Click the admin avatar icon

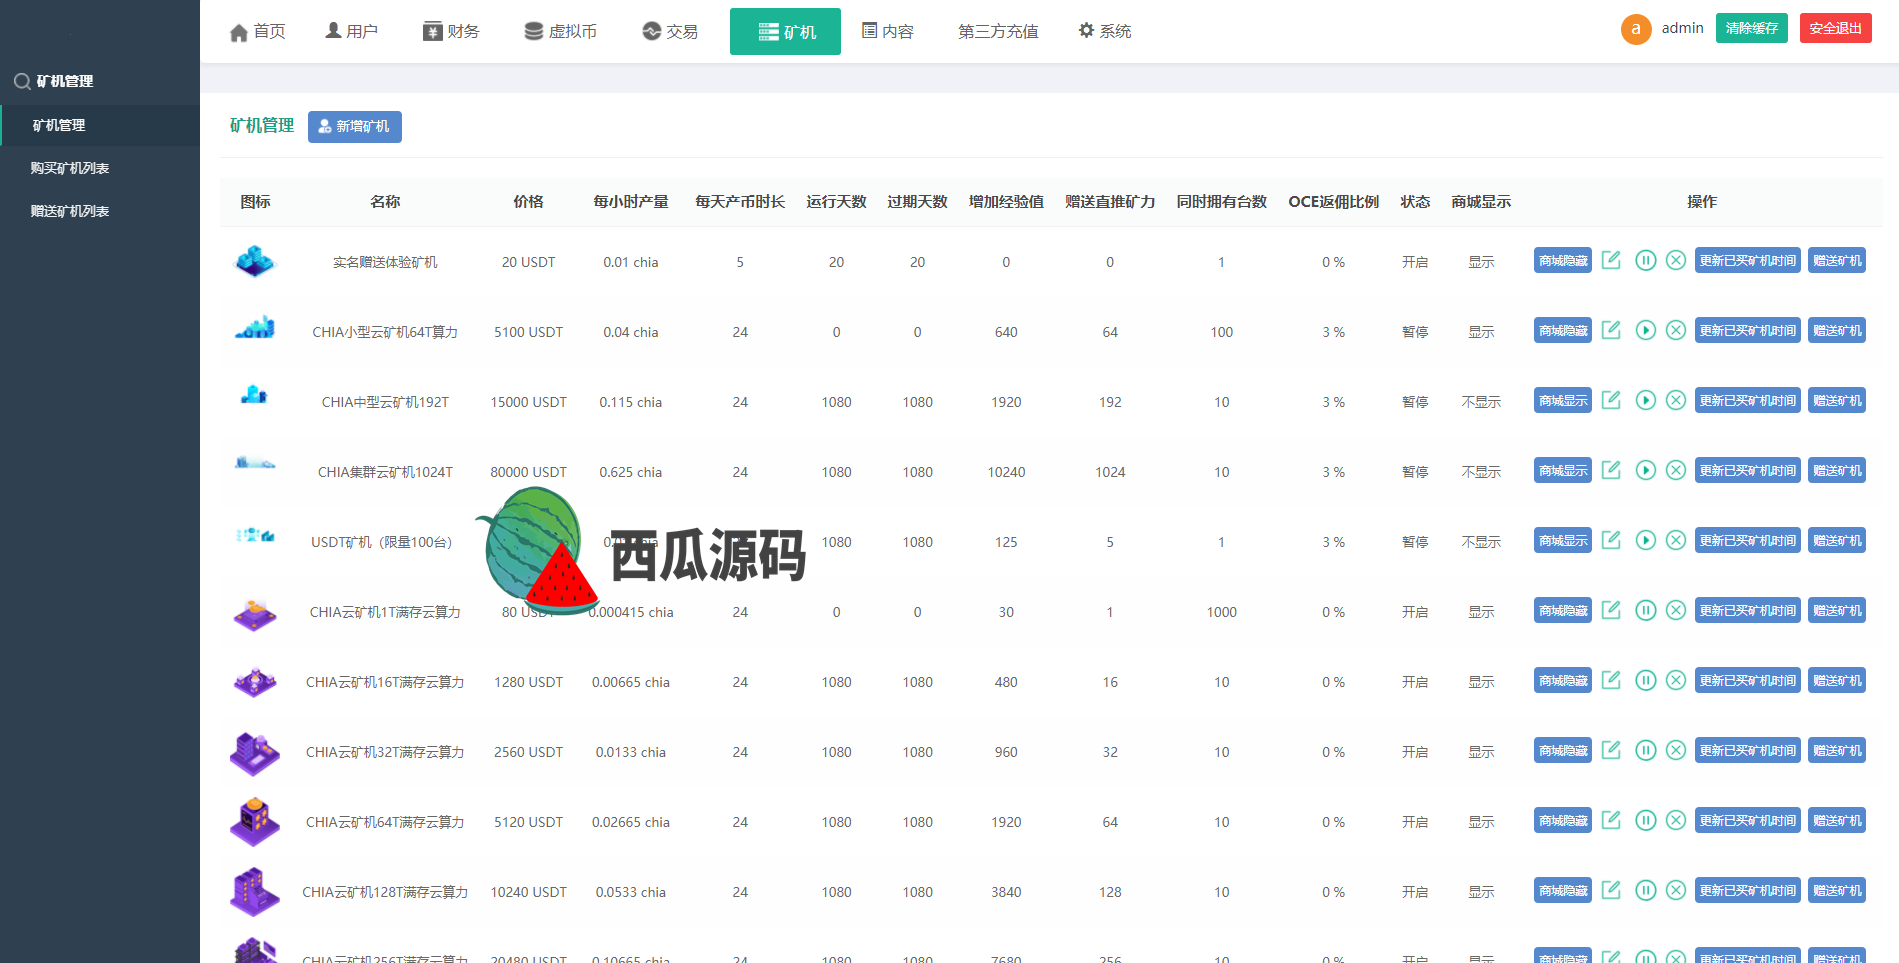point(1636,29)
